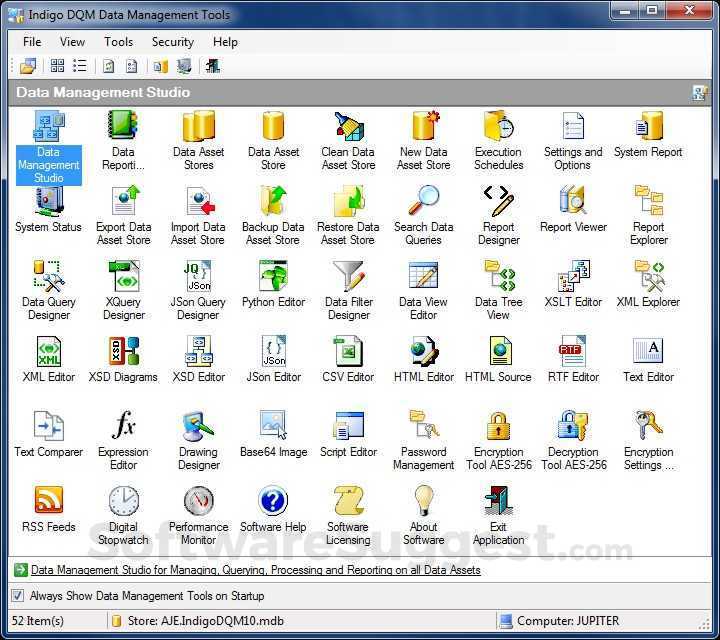
Task: Open XML Explorer
Action: pos(648,284)
